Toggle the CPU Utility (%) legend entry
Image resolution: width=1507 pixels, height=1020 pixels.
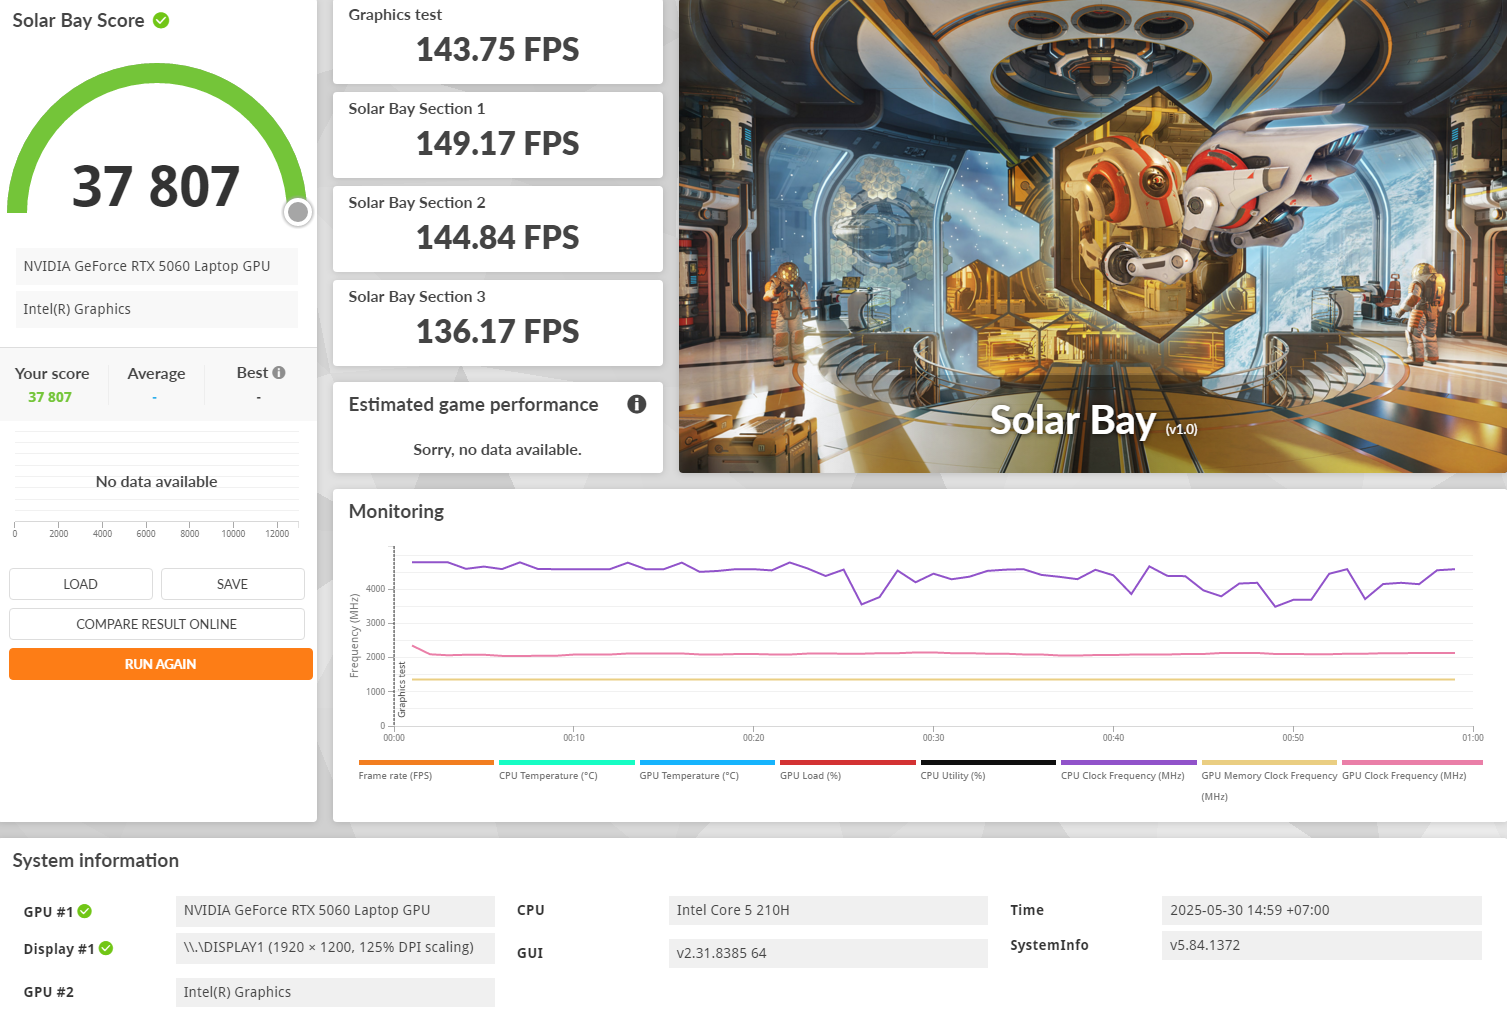tap(988, 769)
